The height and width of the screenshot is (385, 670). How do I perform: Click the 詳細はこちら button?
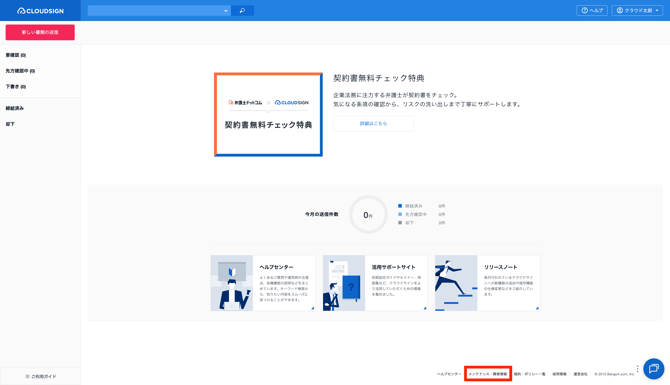click(373, 123)
